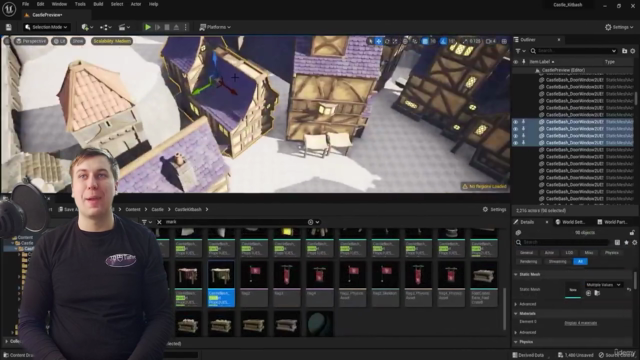The width and height of the screenshot is (640, 360).
Task: Click the Details panel search field
Action: click(x=563, y=242)
